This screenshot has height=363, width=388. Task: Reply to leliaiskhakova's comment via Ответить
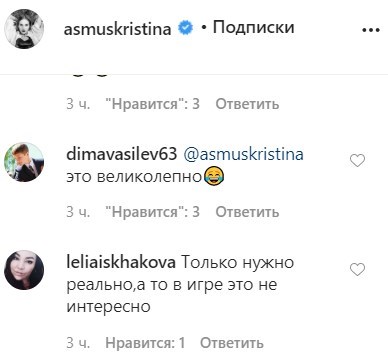[x=232, y=343]
